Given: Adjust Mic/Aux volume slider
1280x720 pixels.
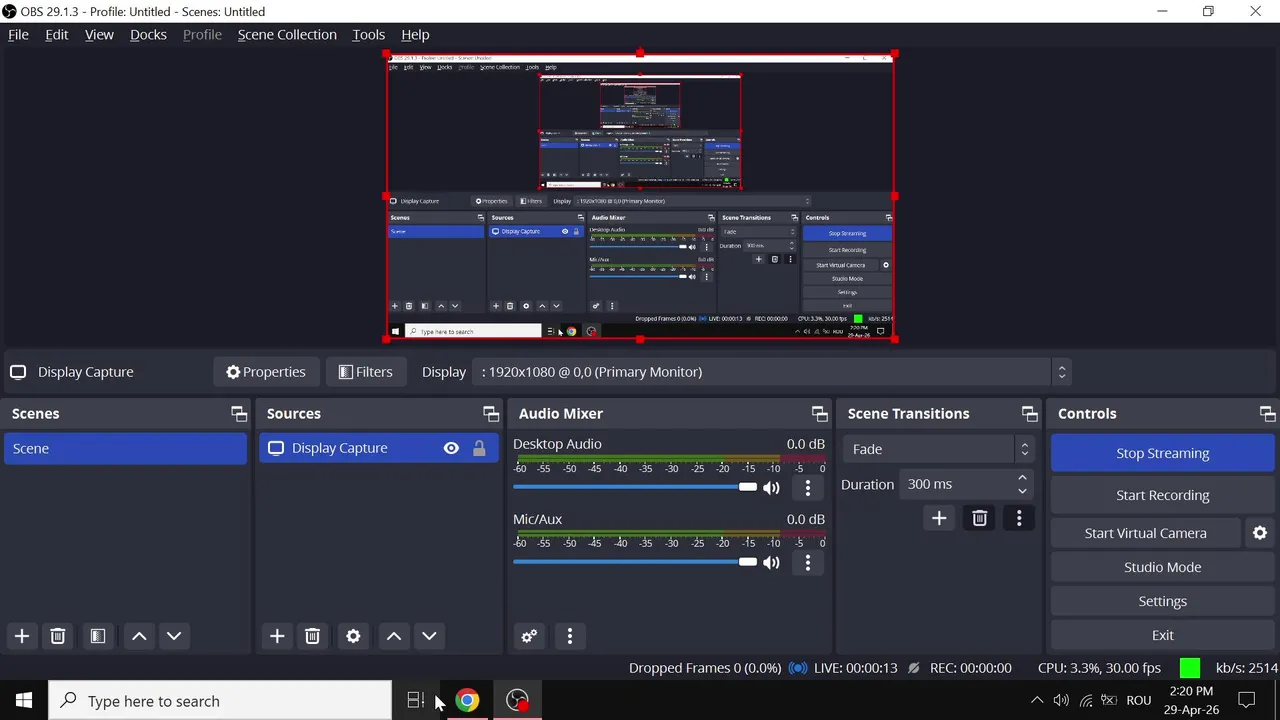Looking at the screenshot, I should [x=635, y=562].
